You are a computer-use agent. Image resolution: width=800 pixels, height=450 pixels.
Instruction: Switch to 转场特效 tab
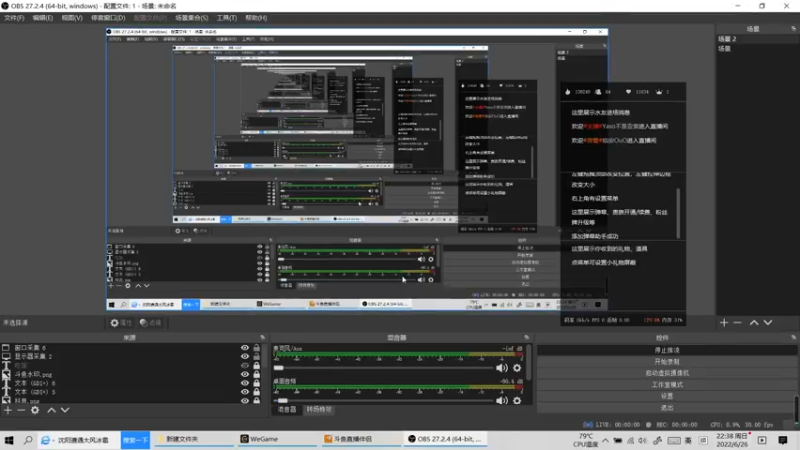[319, 409]
